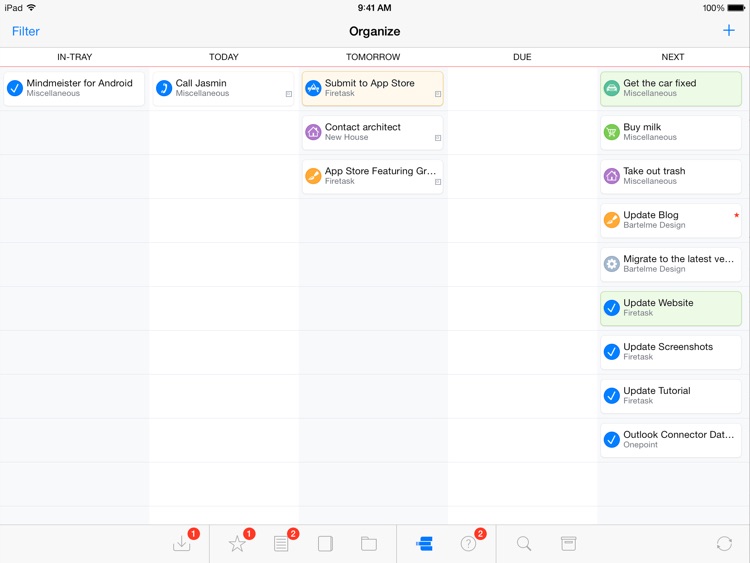Tap the list view icon with badge 2
Screen dimensions: 750x563
pos(281,543)
